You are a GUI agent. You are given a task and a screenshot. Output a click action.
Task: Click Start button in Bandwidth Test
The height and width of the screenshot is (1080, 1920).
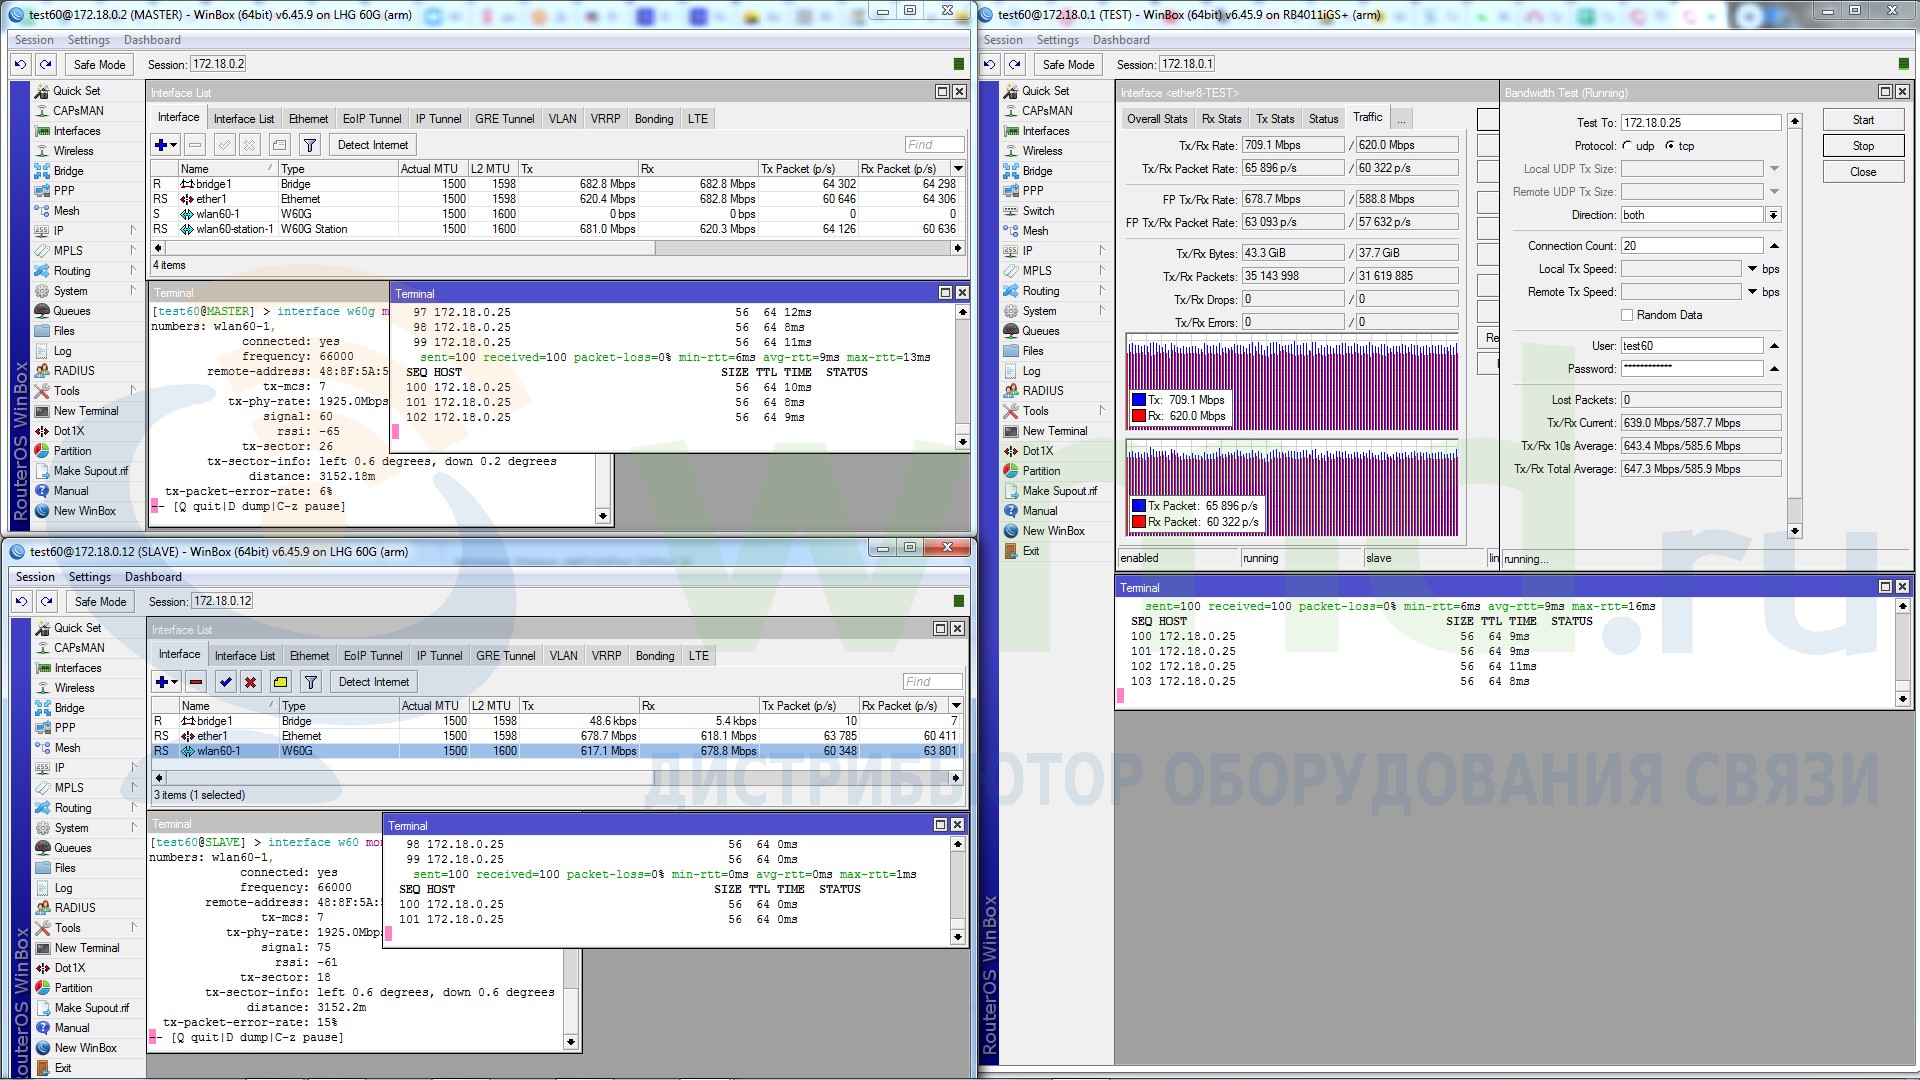(1863, 120)
